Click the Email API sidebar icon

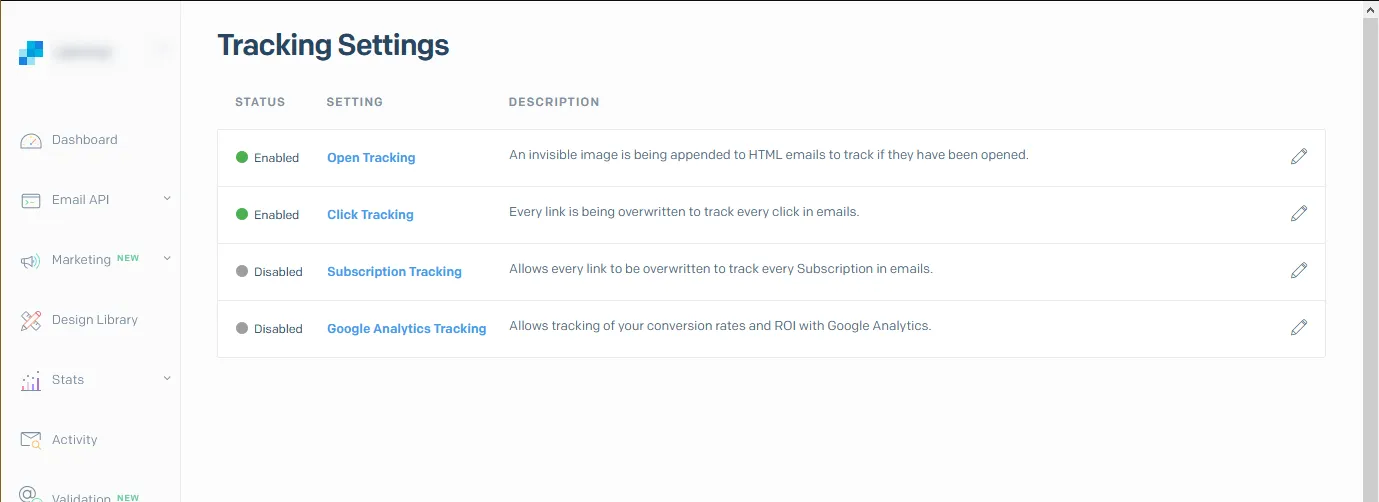point(31,201)
